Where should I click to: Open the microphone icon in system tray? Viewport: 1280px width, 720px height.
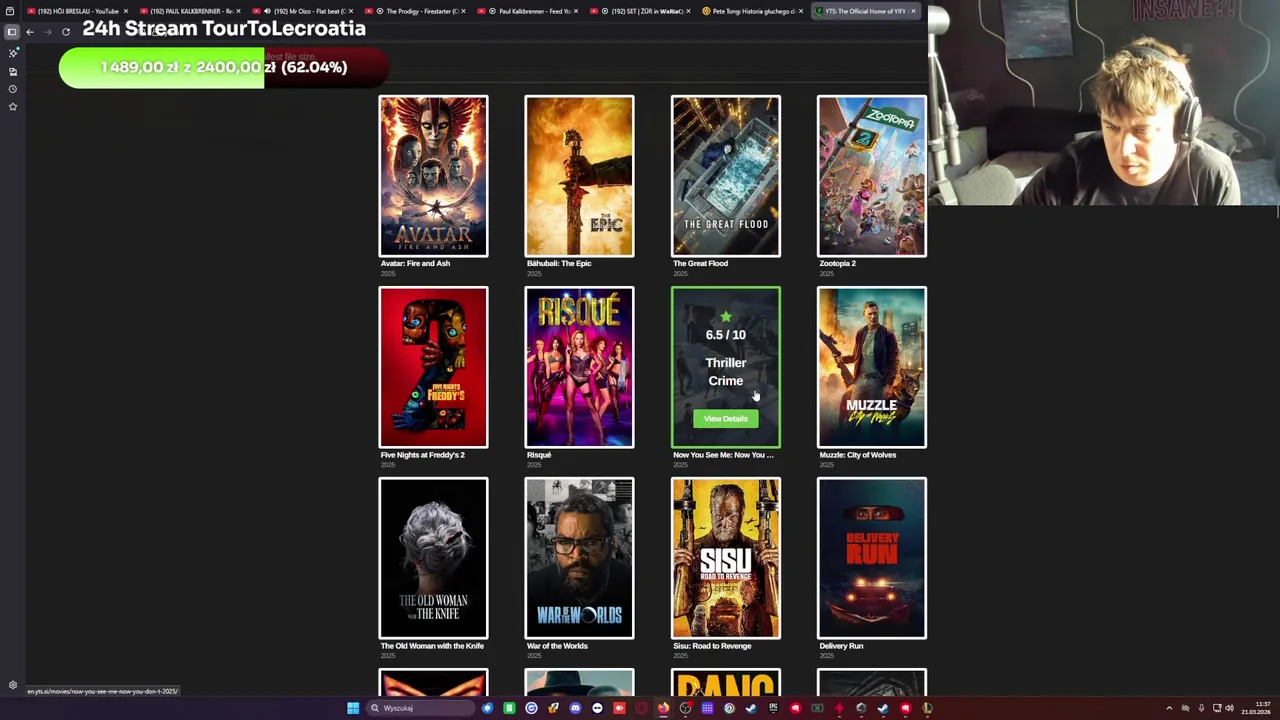(1201, 708)
